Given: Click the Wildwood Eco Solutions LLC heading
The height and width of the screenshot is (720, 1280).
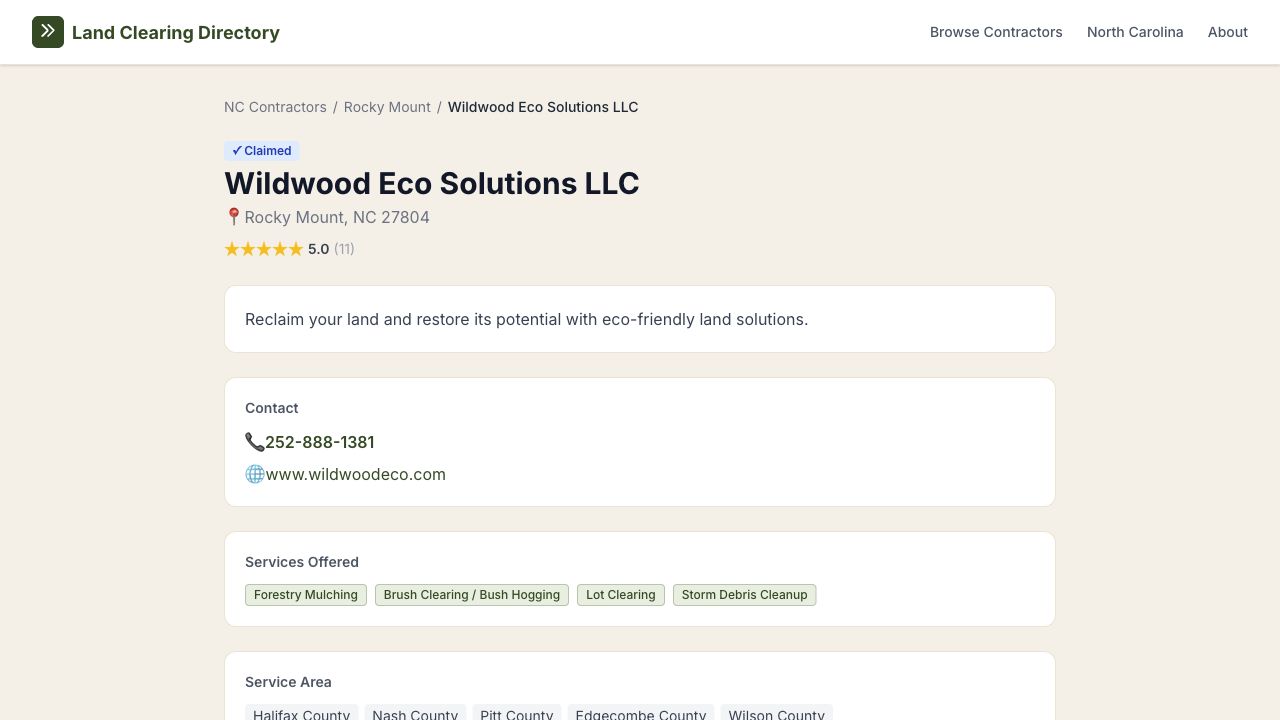Looking at the screenshot, I should (432, 183).
